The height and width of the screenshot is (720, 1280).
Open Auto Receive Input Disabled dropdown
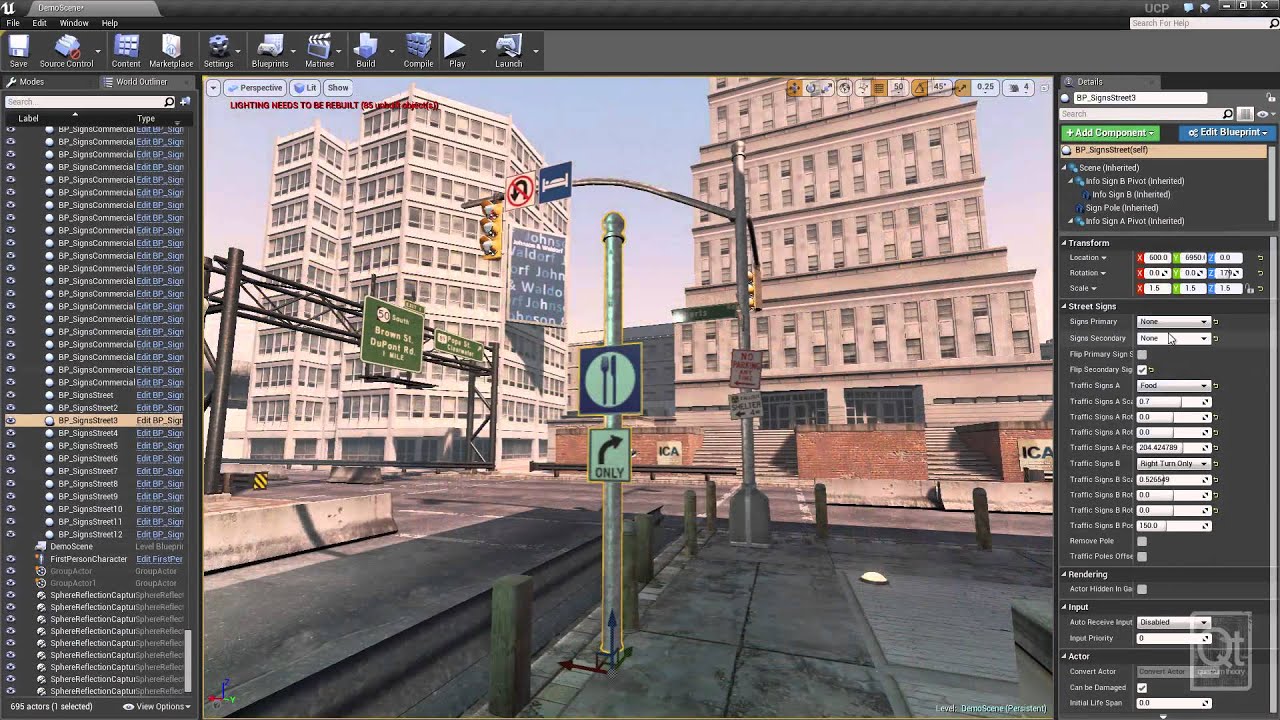point(1173,622)
